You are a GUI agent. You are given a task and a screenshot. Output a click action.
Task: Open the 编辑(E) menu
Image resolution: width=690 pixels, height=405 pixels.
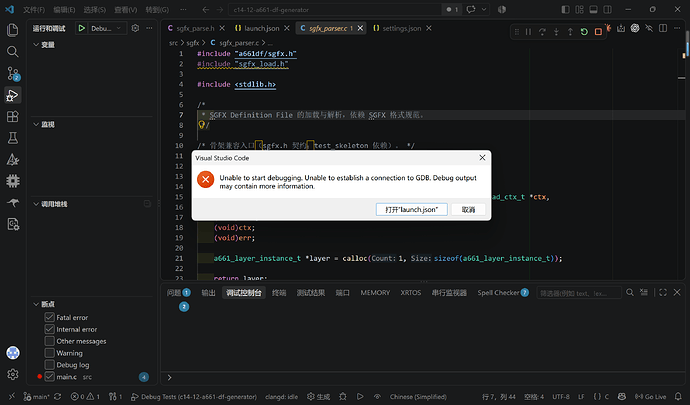[64, 9]
